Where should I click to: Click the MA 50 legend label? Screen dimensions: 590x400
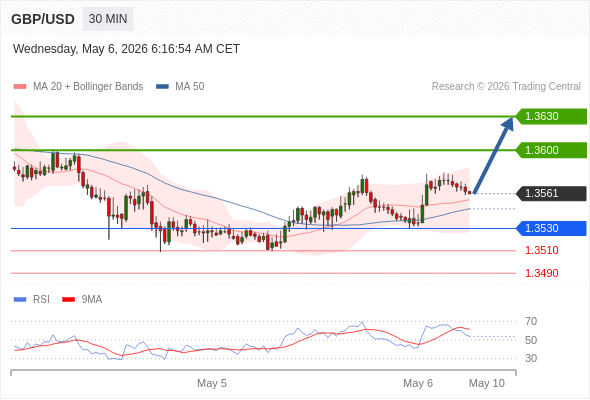pos(190,87)
